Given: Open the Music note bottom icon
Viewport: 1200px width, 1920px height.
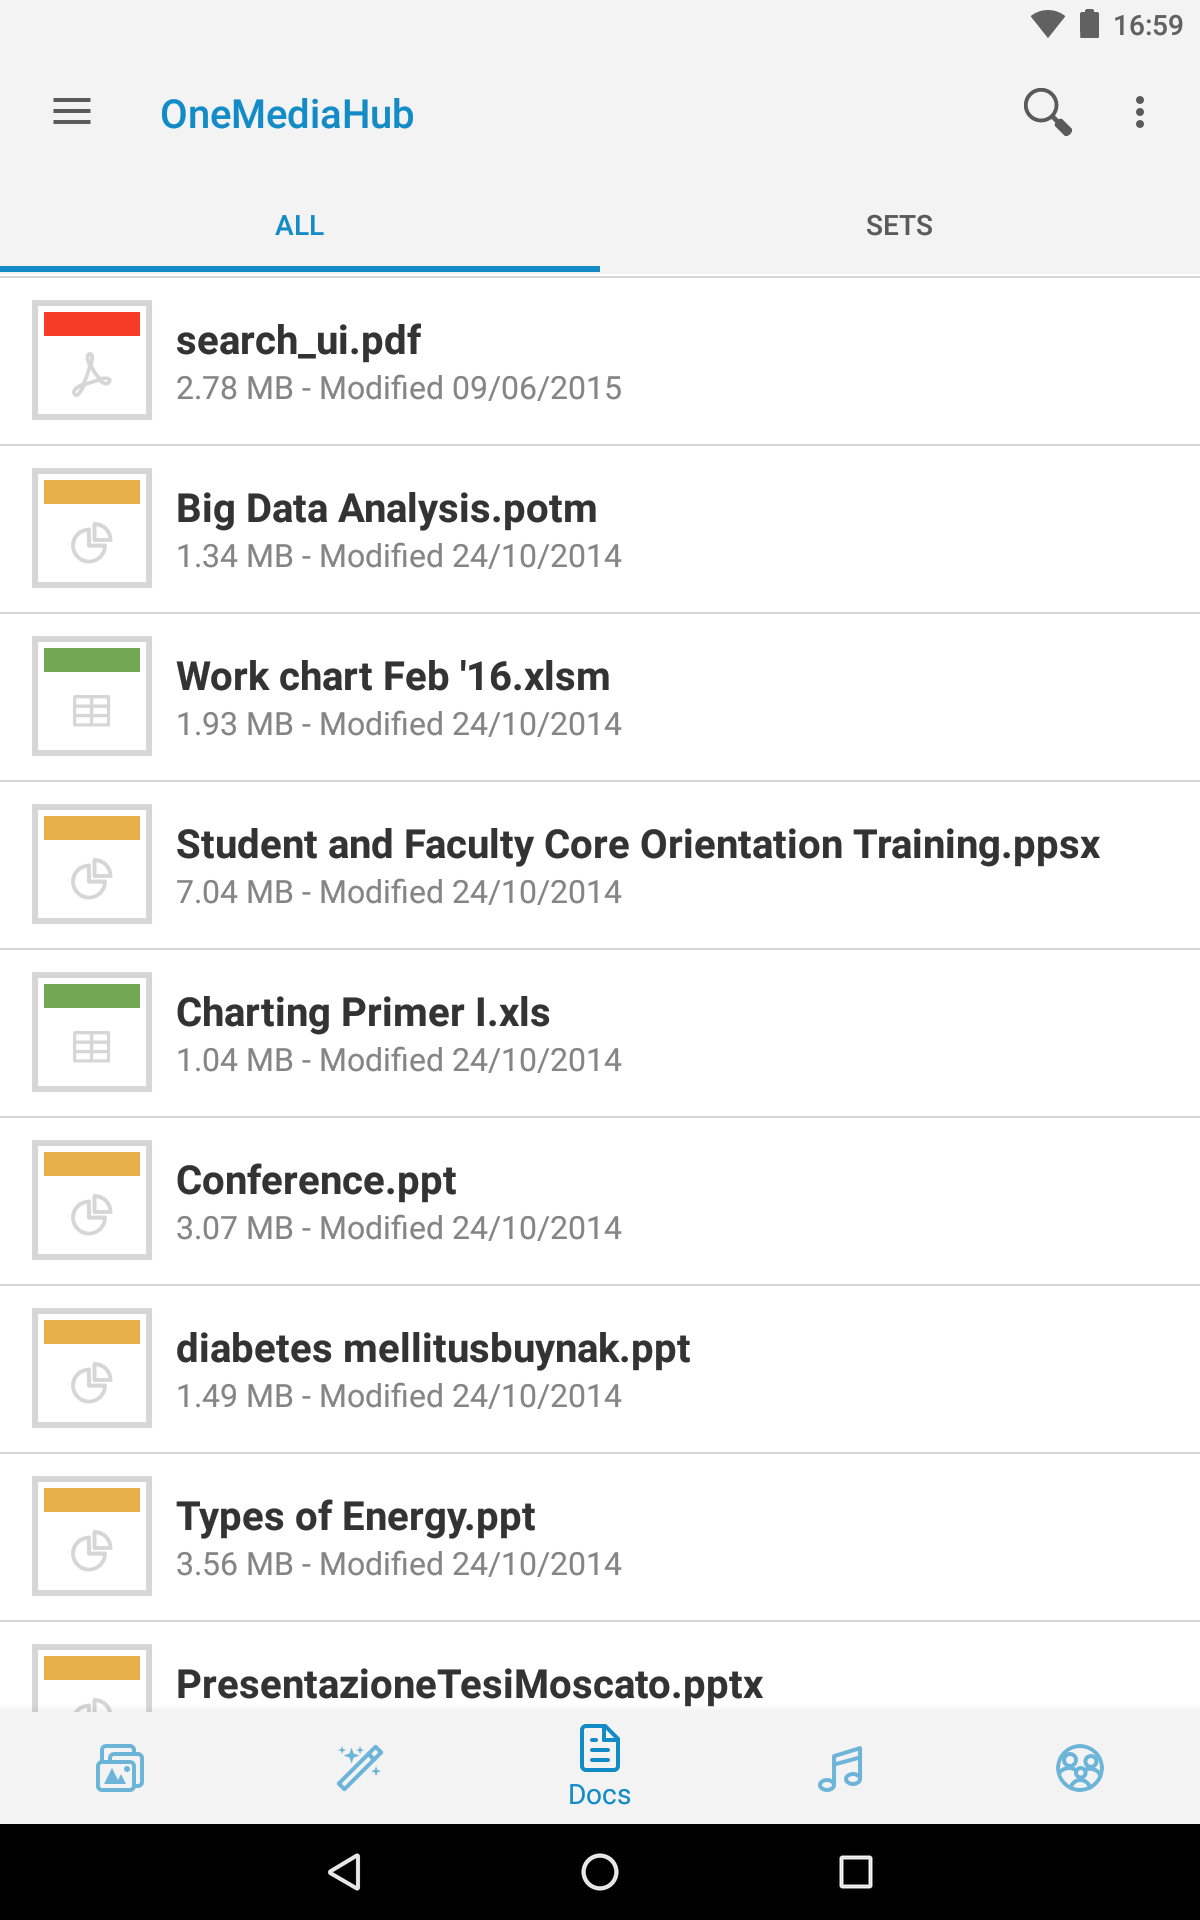Looking at the screenshot, I should (840, 1767).
